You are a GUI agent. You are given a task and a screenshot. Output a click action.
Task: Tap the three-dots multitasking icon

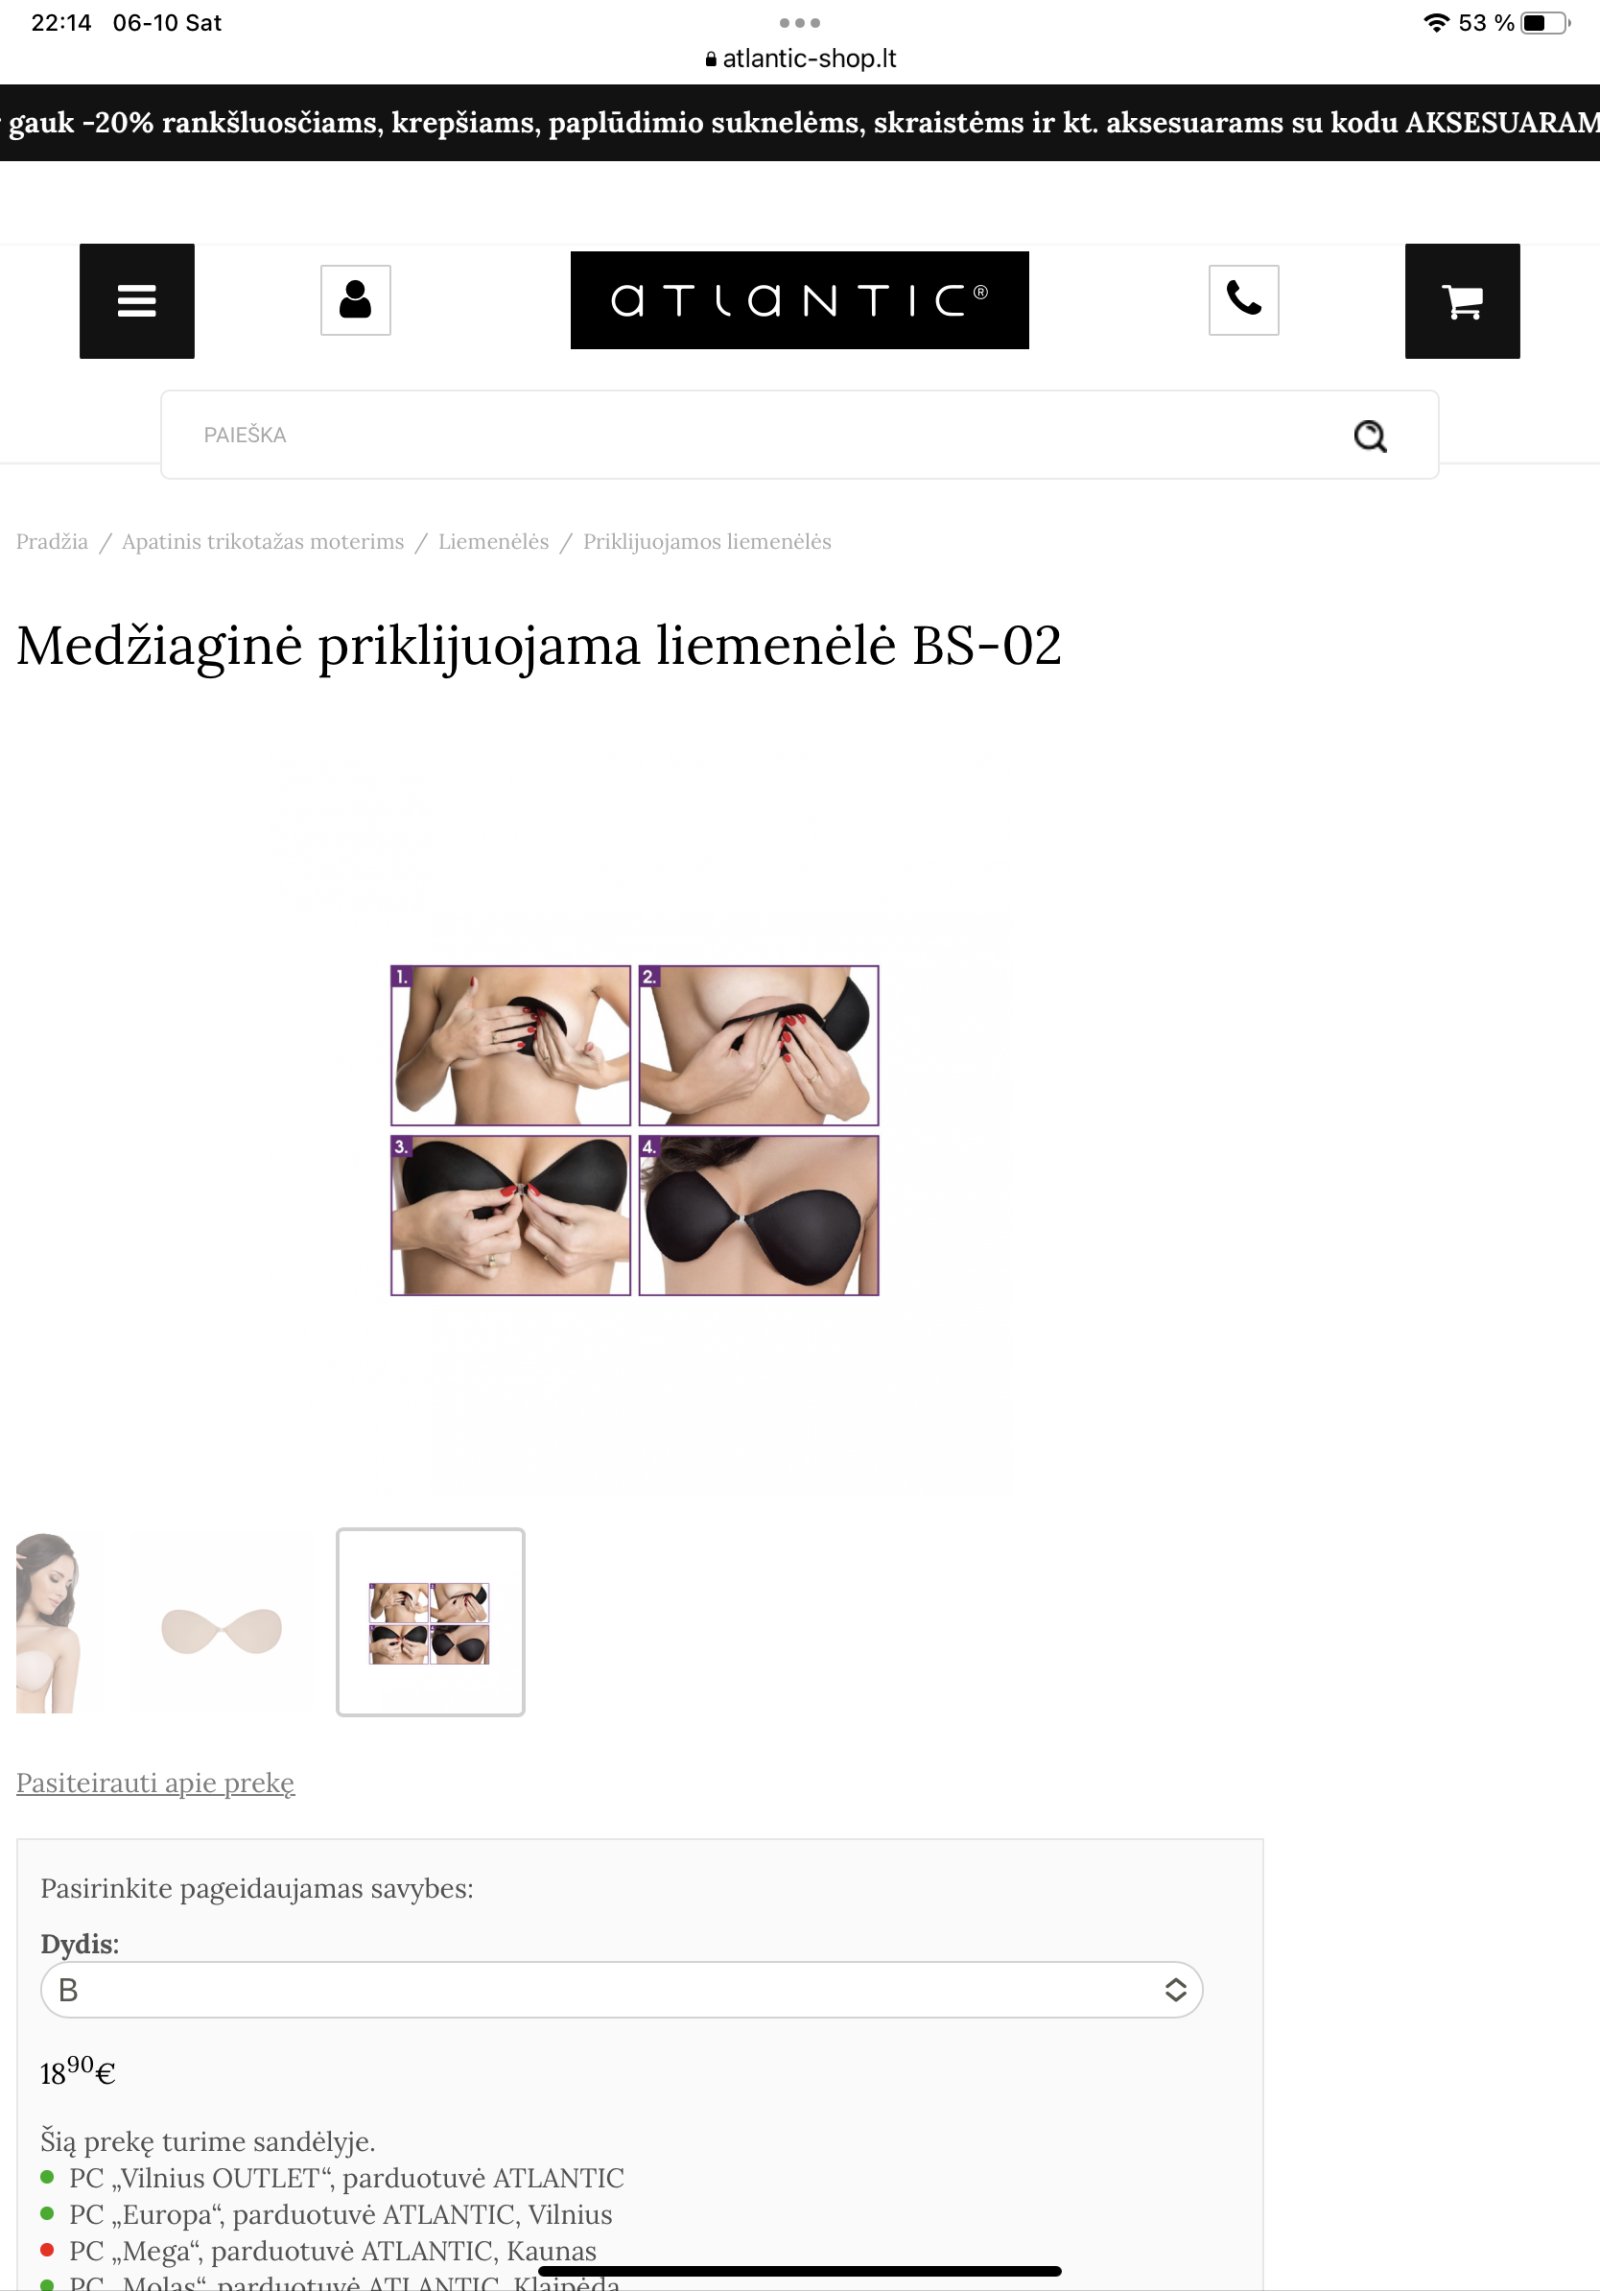pyautogui.click(x=800, y=22)
